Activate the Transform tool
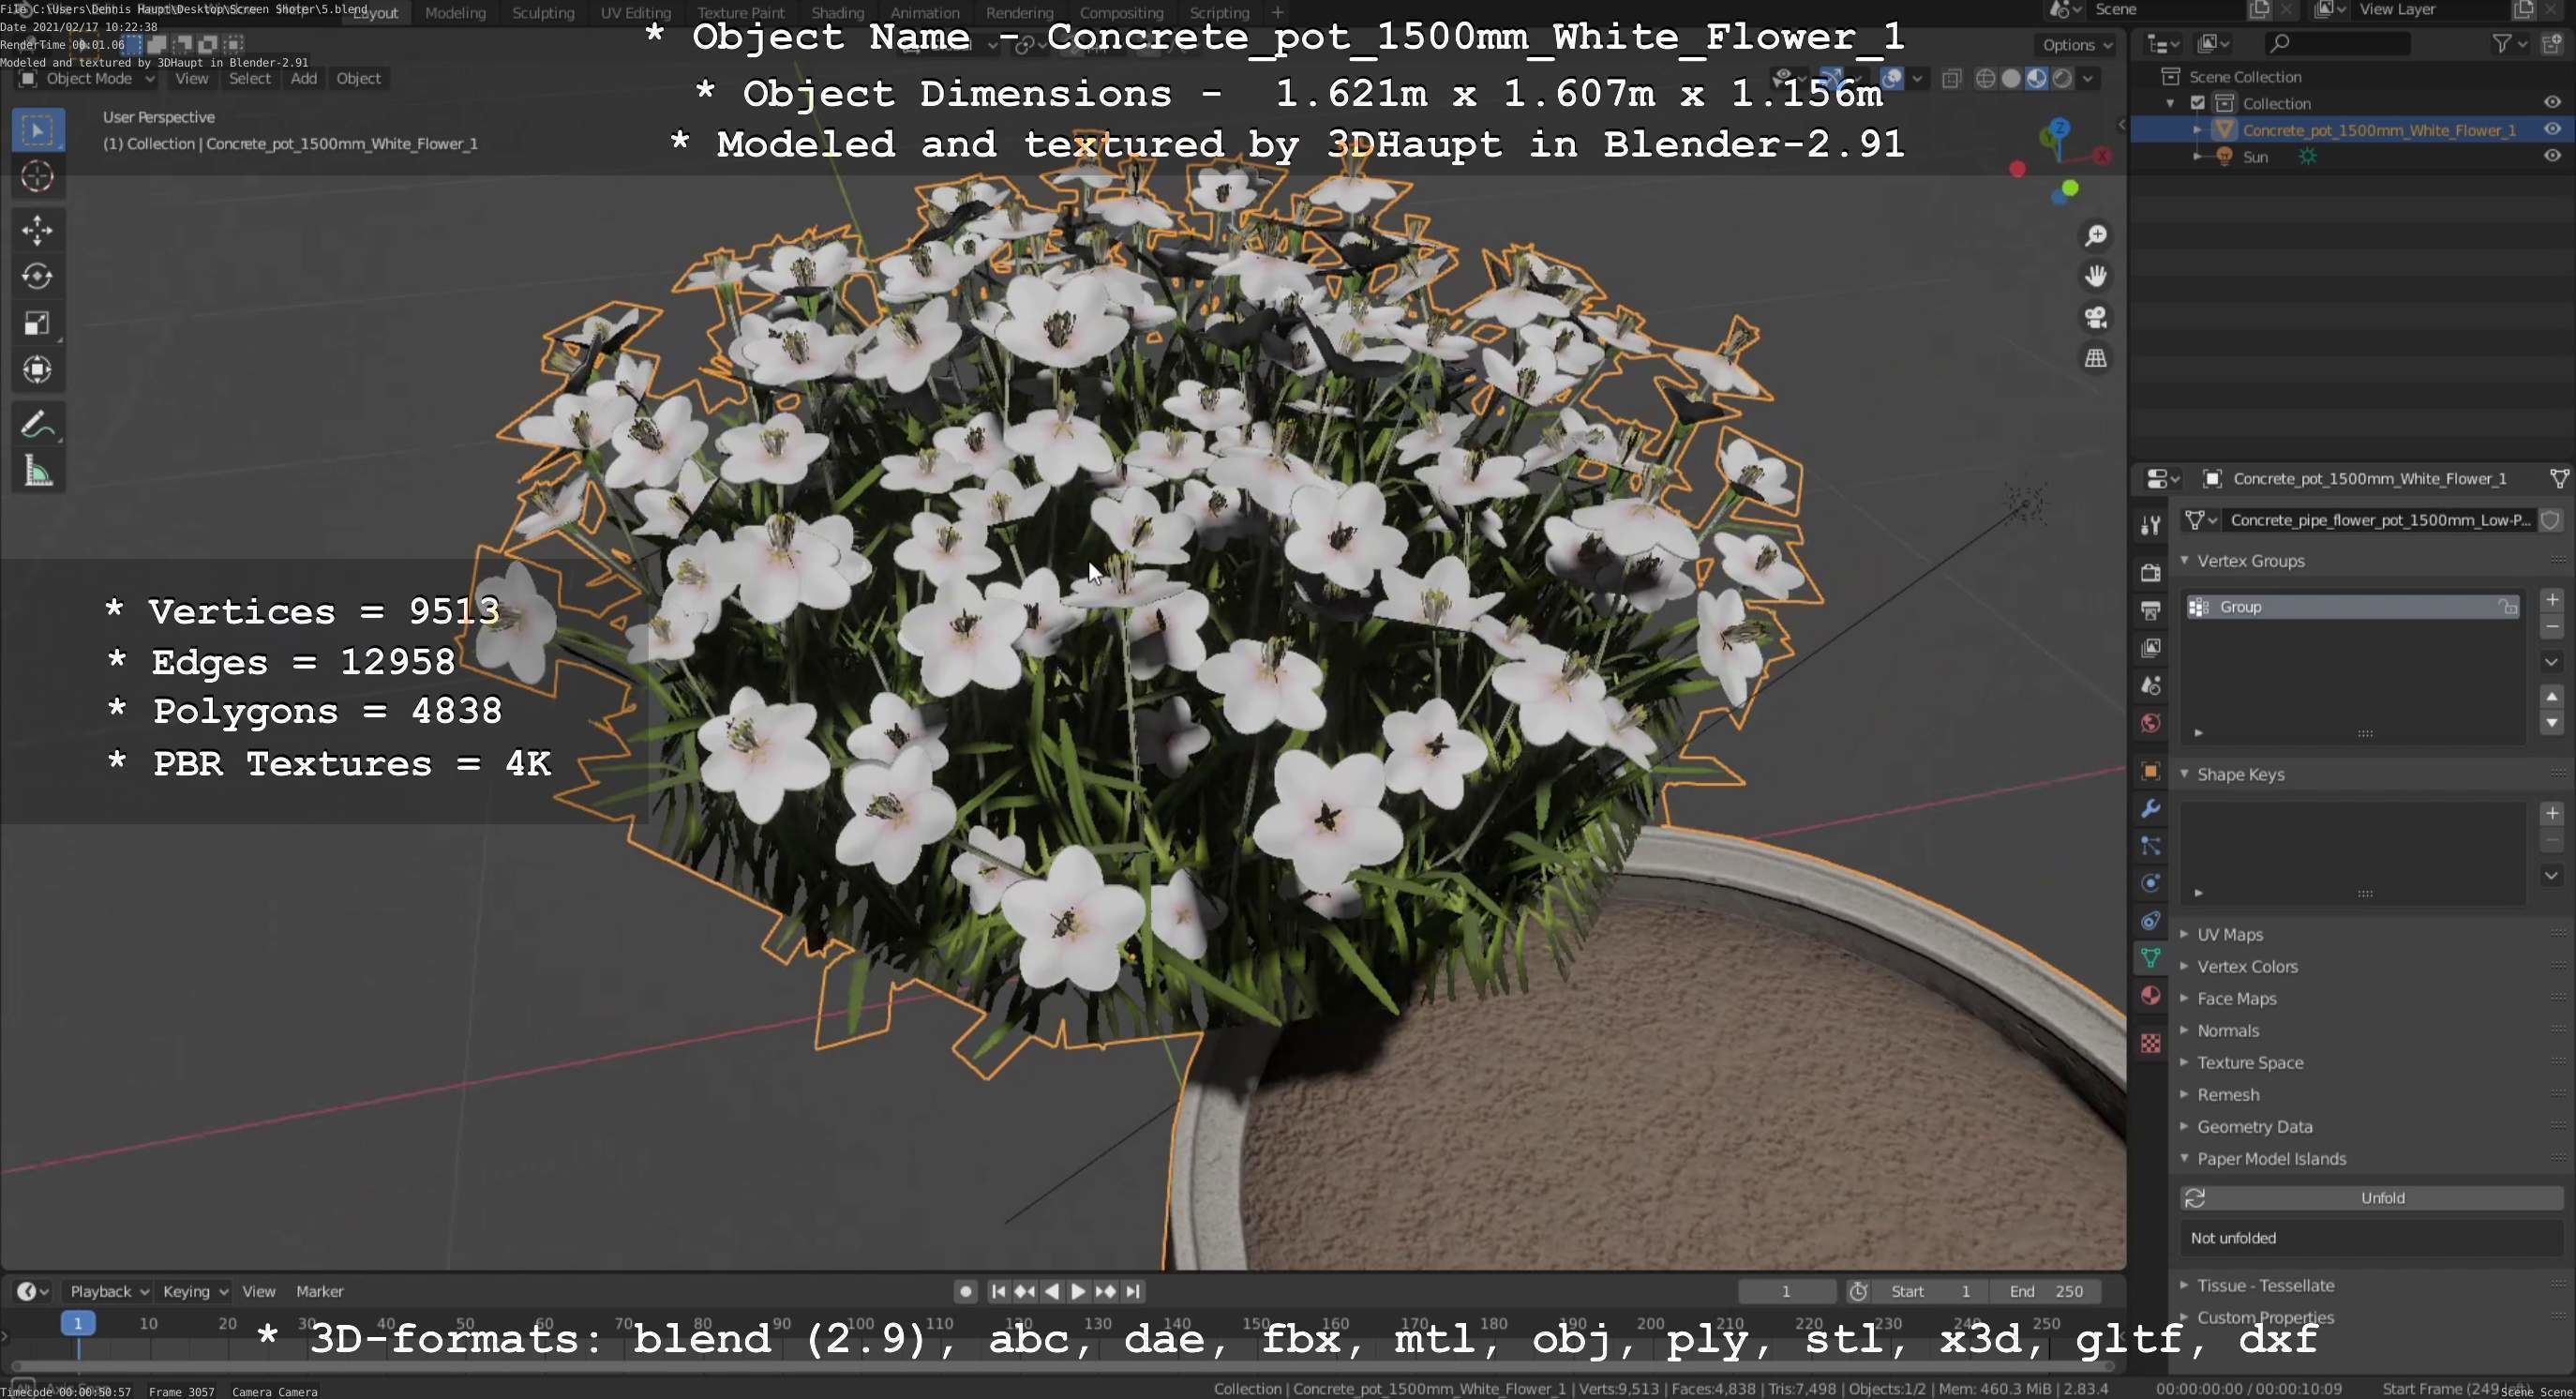 [x=38, y=370]
